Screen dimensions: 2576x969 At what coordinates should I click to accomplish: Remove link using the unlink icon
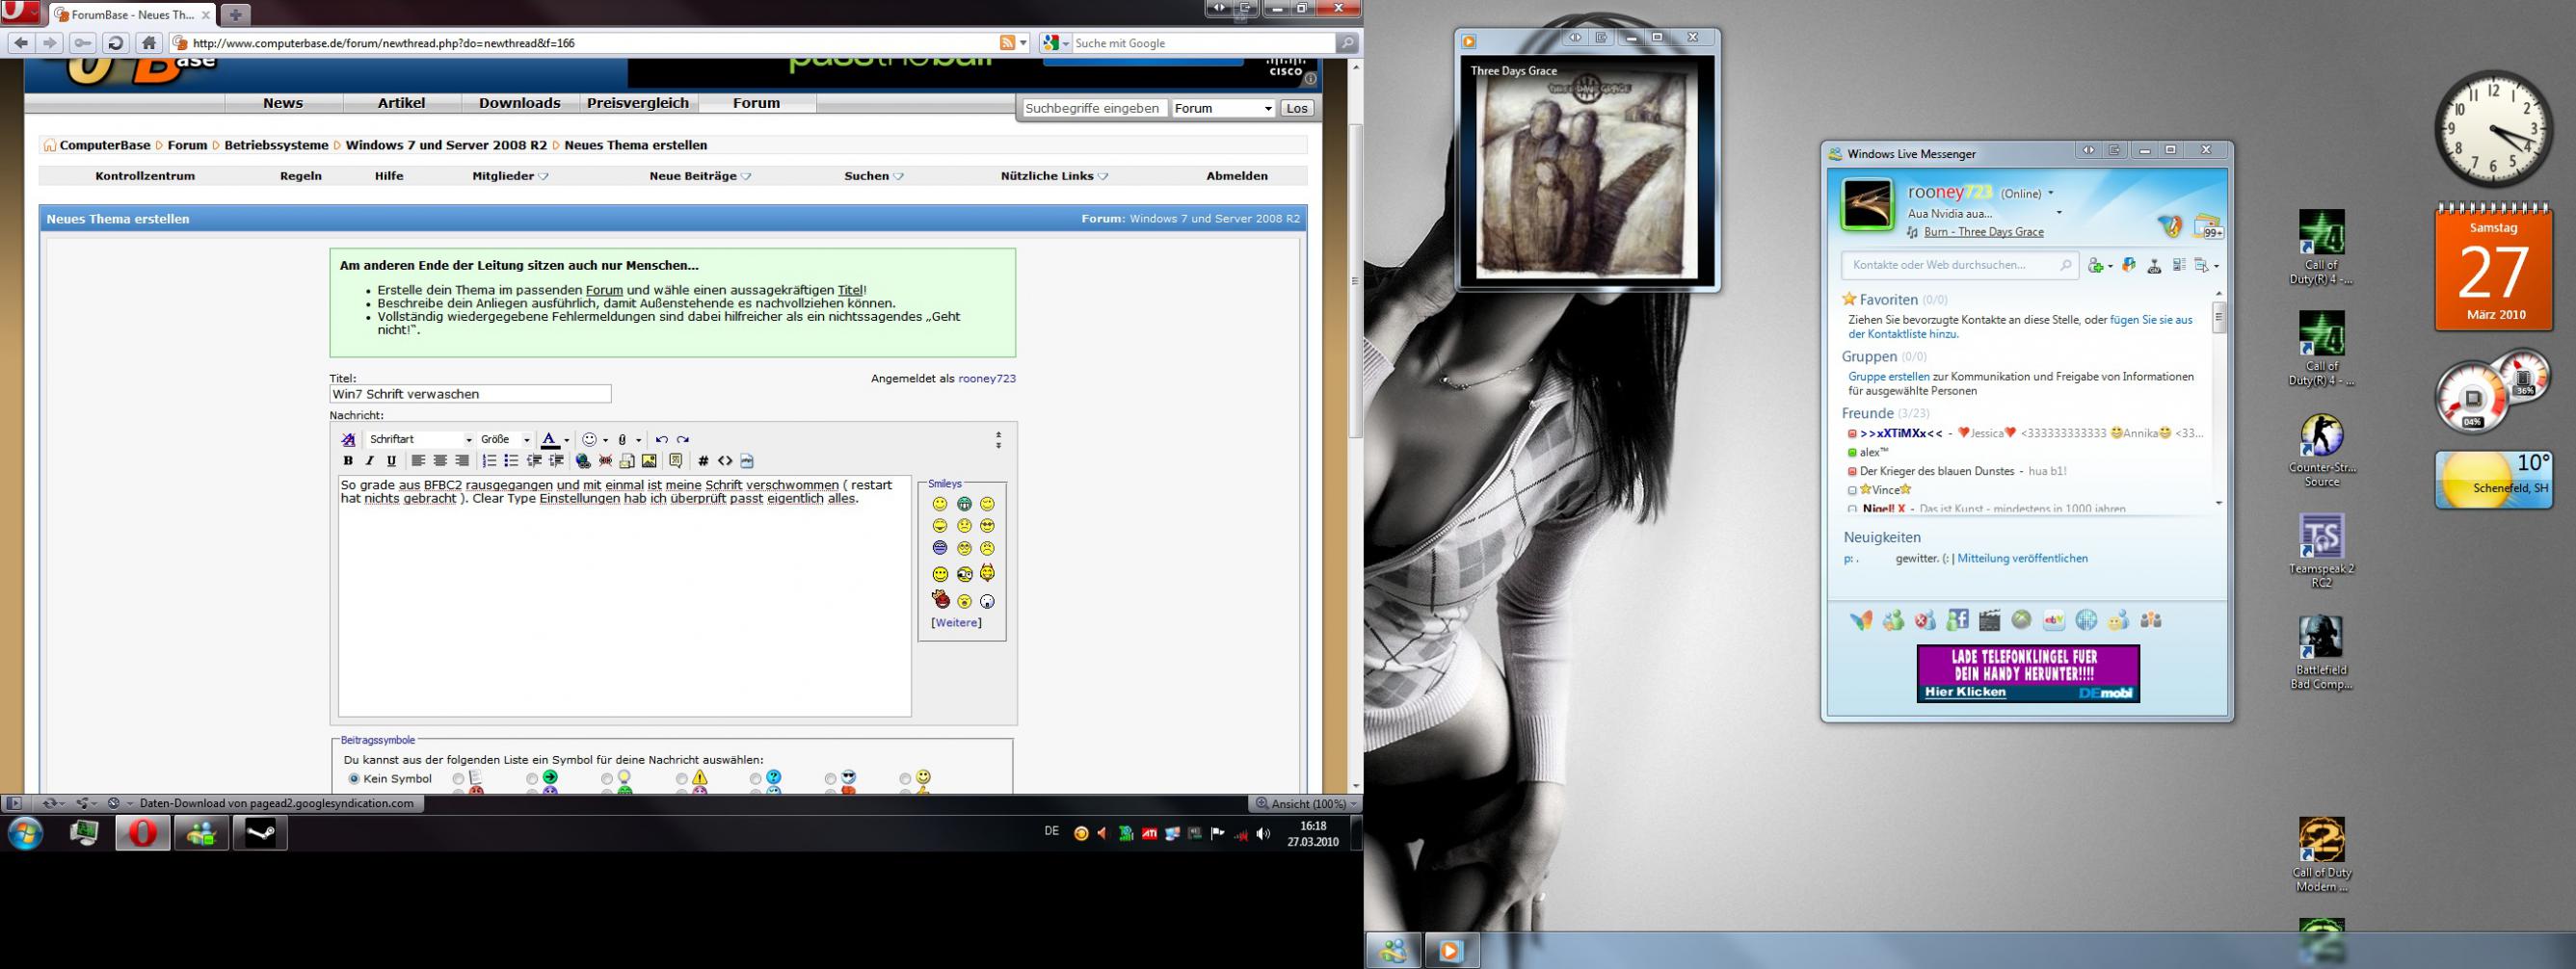[605, 461]
